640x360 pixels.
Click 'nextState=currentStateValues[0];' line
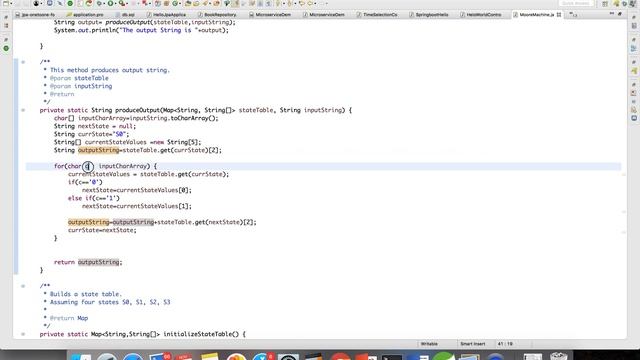[137, 190]
